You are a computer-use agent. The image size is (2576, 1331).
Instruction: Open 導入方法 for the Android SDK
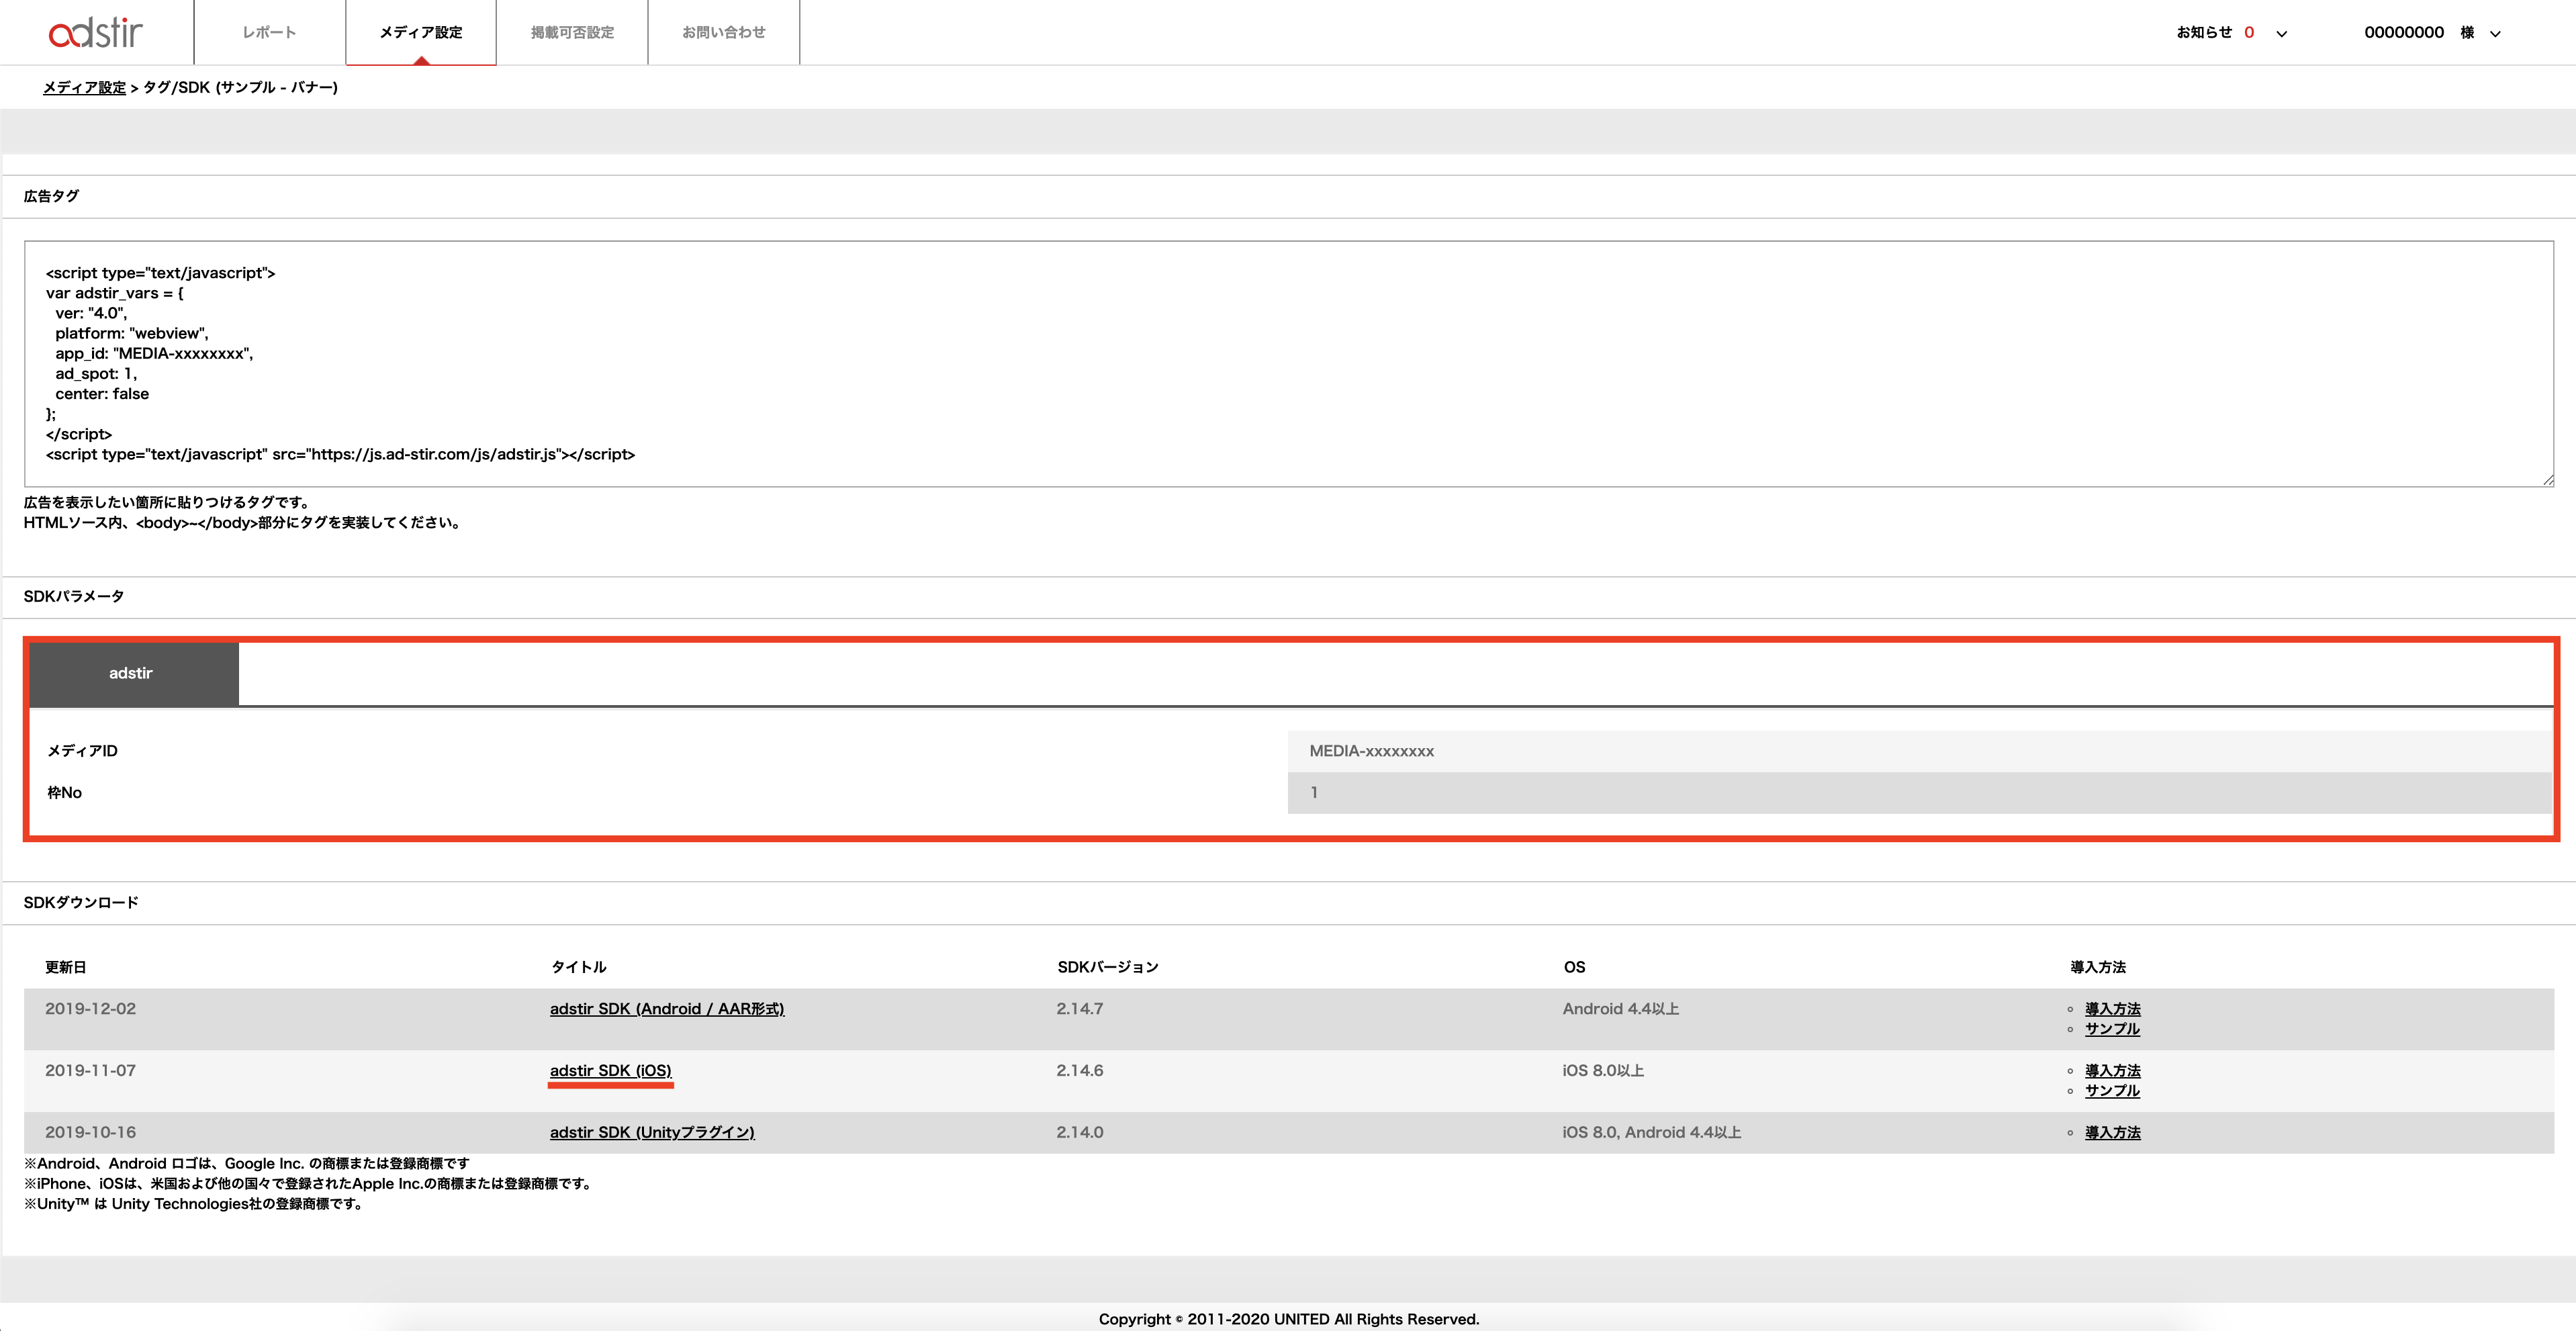(2112, 1009)
